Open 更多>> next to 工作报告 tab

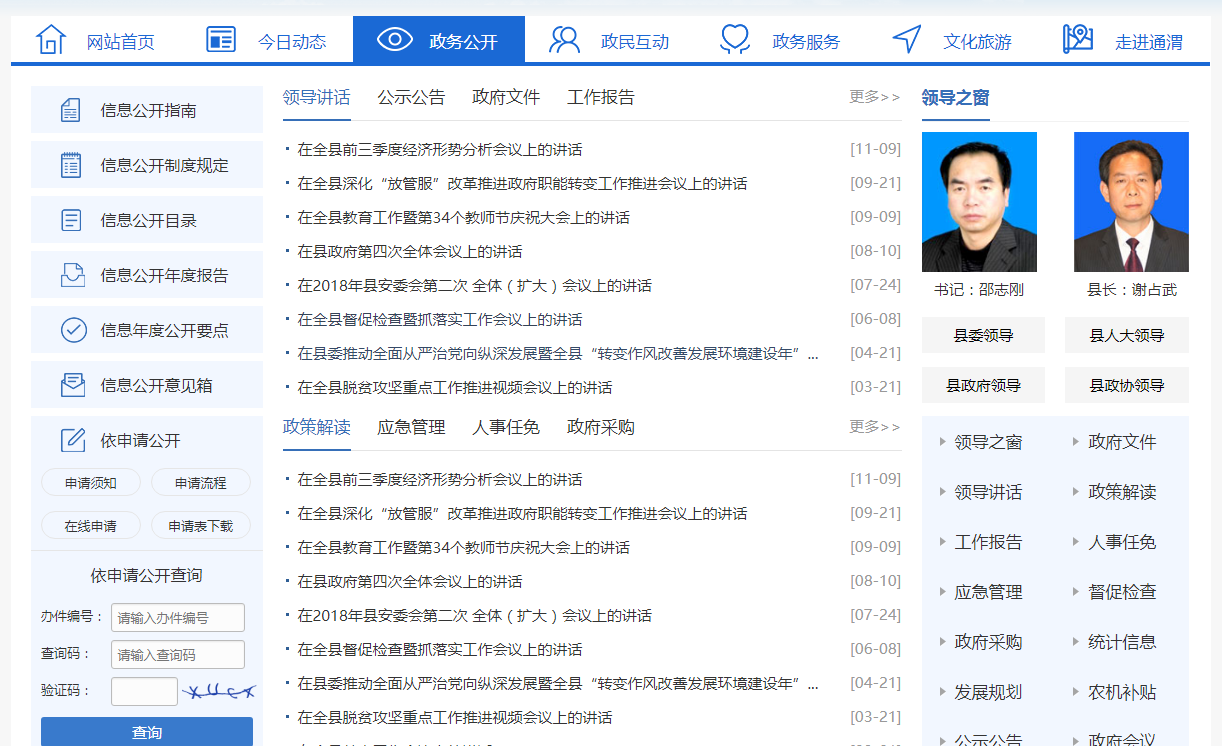(874, 97)
